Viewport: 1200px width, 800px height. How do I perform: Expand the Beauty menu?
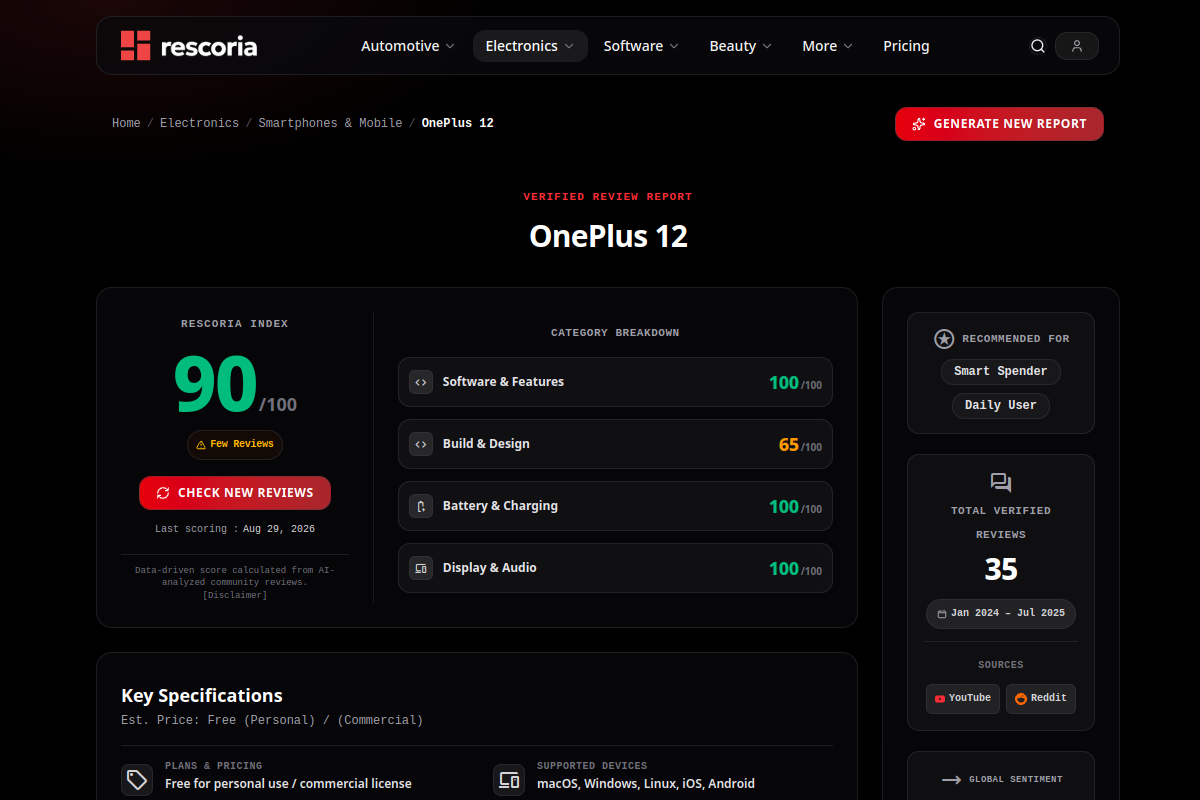tap(741, 46)
